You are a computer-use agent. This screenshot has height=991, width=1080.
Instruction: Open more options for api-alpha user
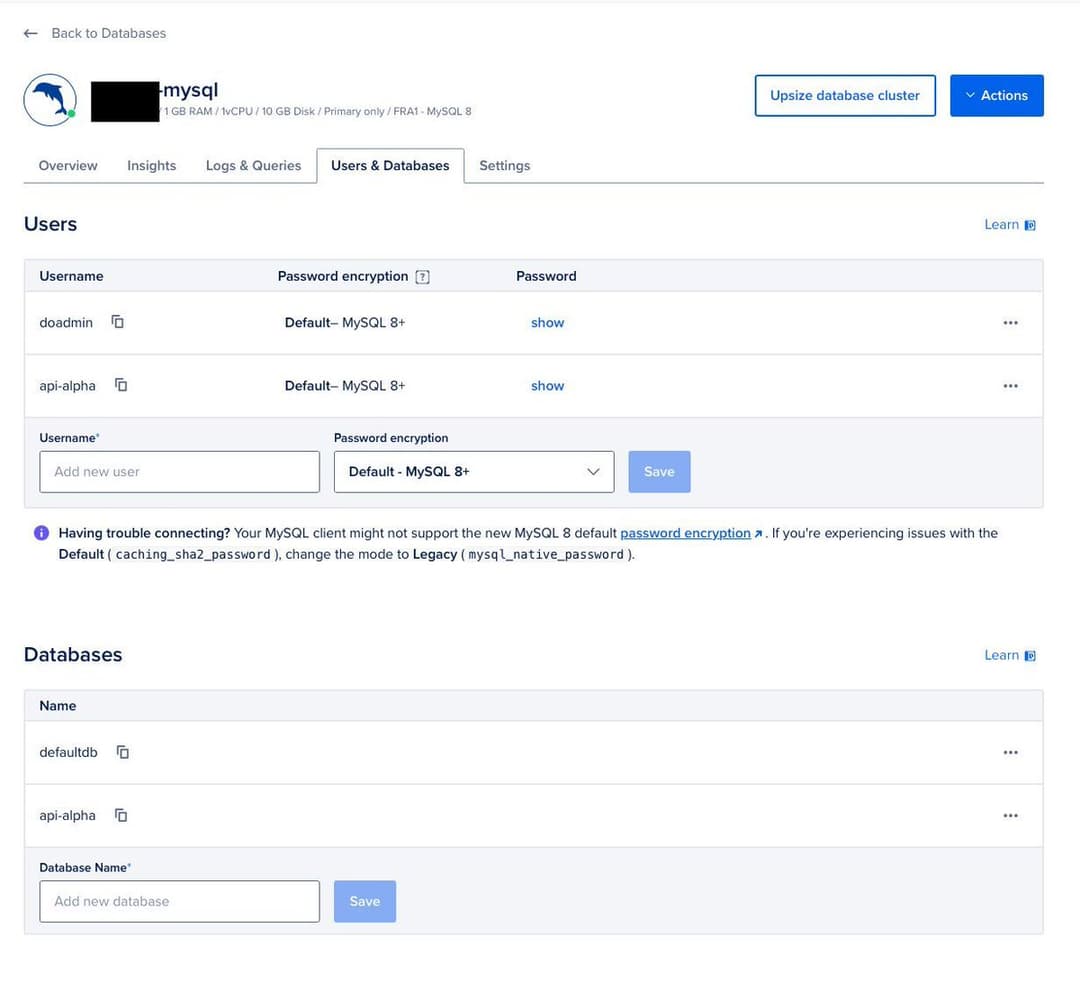click(1010, 386)
